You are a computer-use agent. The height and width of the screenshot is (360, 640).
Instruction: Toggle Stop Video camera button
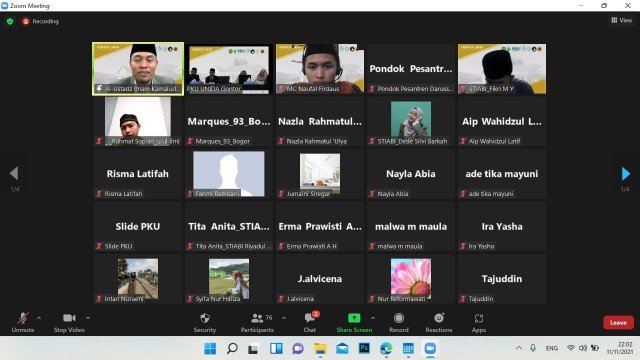pyautogui.click(x=69, y=322)
